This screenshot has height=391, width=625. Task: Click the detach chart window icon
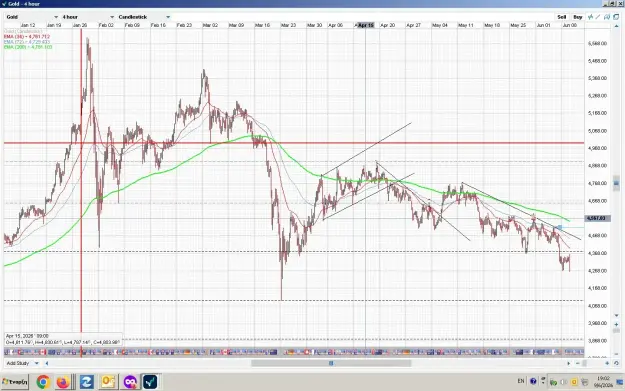(616, 17)
